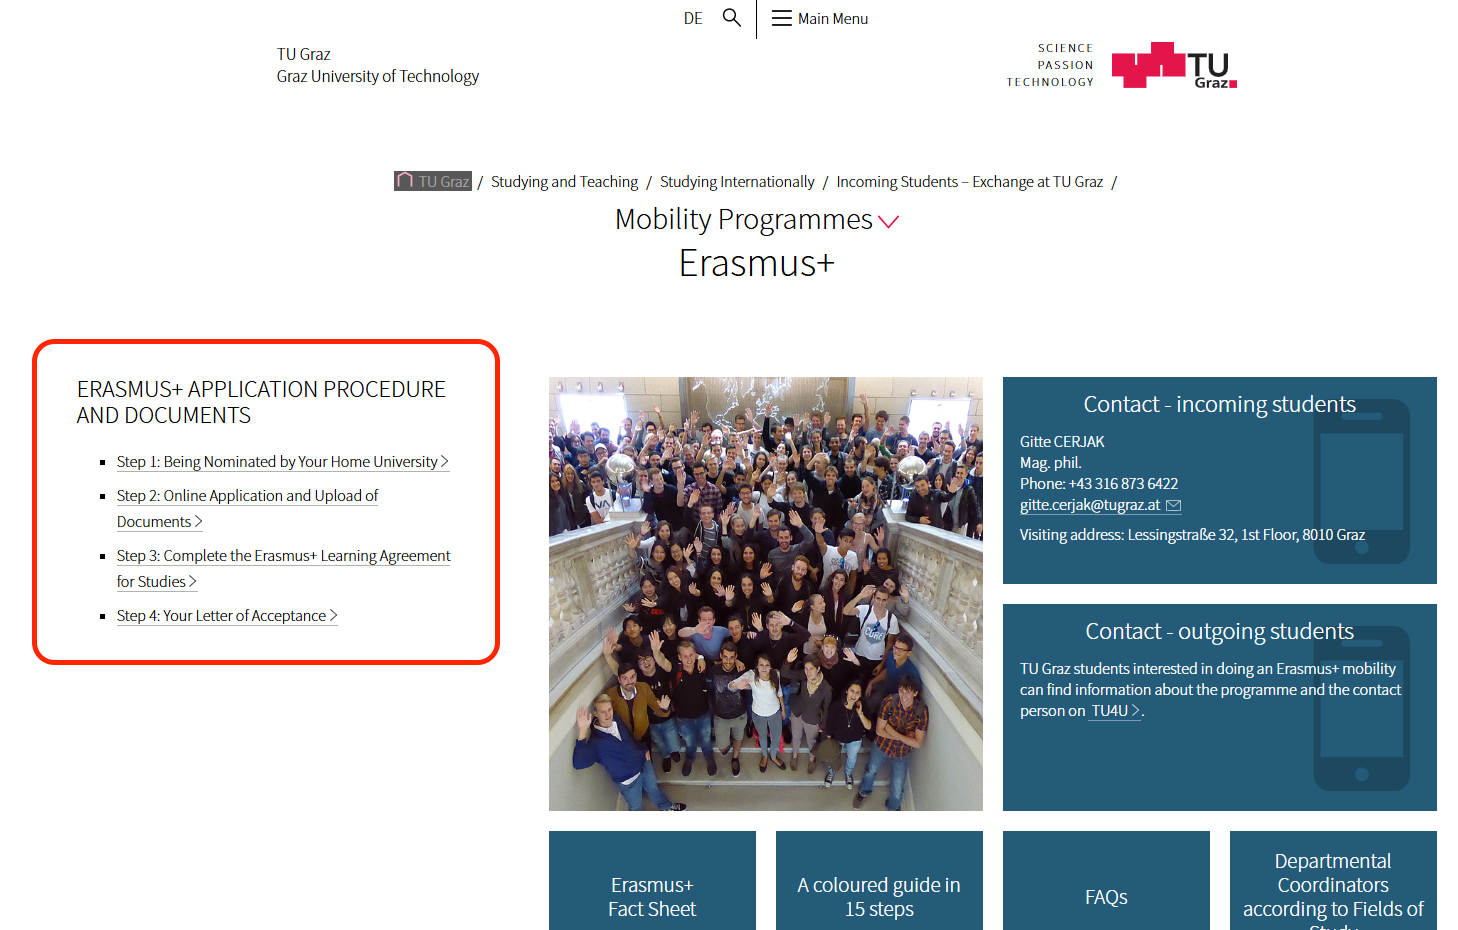This screenshot has width=1458, height=930.
Task: Open Incoming Students – Exchange at TU Graz breadcrumb
Action: (970, 181)
